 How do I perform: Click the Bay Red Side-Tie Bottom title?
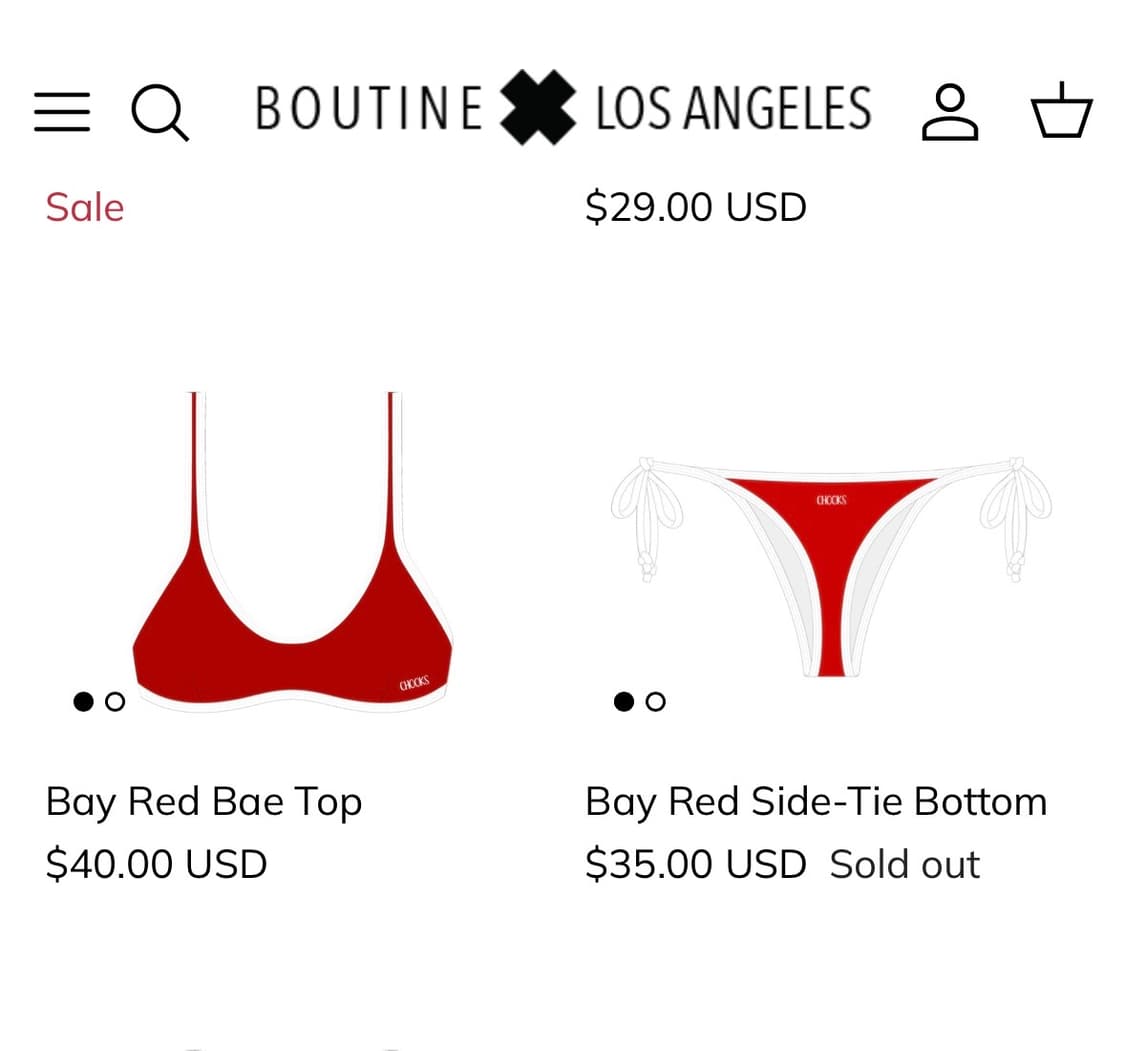816,802
